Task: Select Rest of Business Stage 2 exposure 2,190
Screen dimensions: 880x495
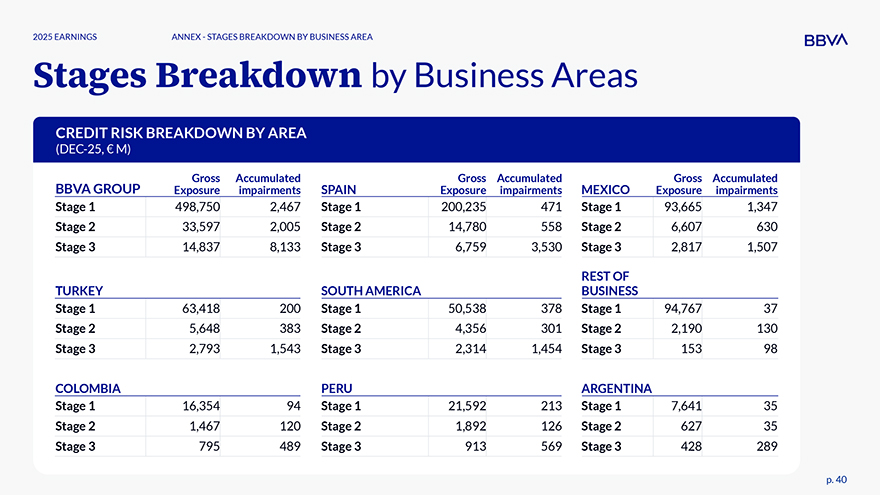Action: (686, 329)
